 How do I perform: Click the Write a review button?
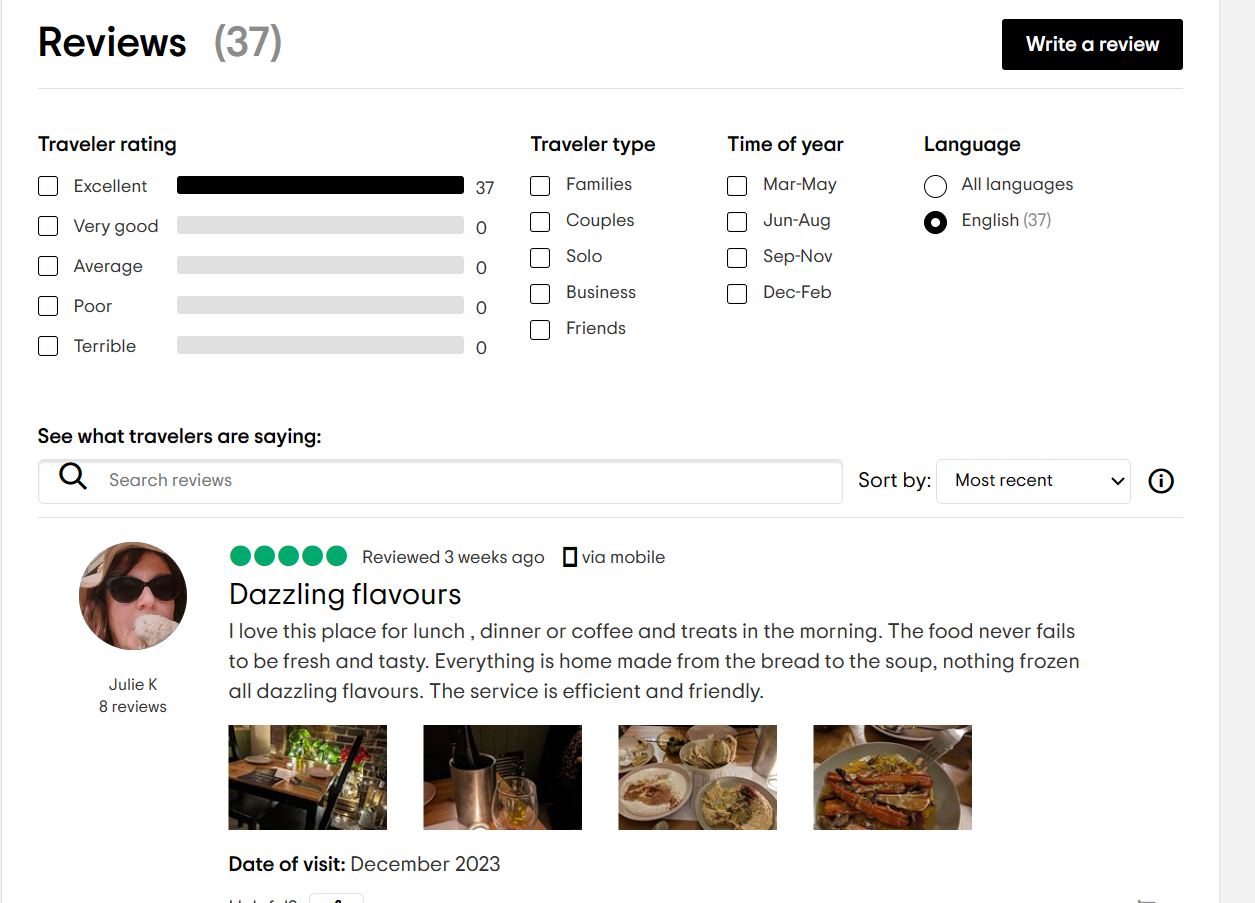pos(1092,45)
